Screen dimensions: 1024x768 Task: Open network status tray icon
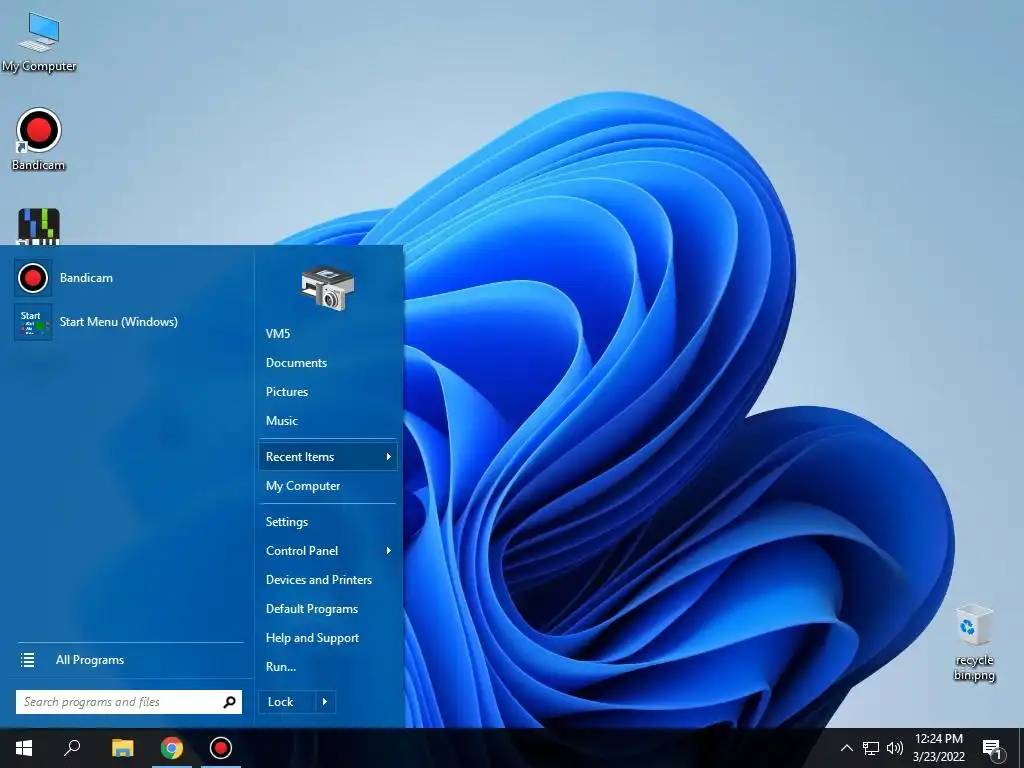(871, 748)
